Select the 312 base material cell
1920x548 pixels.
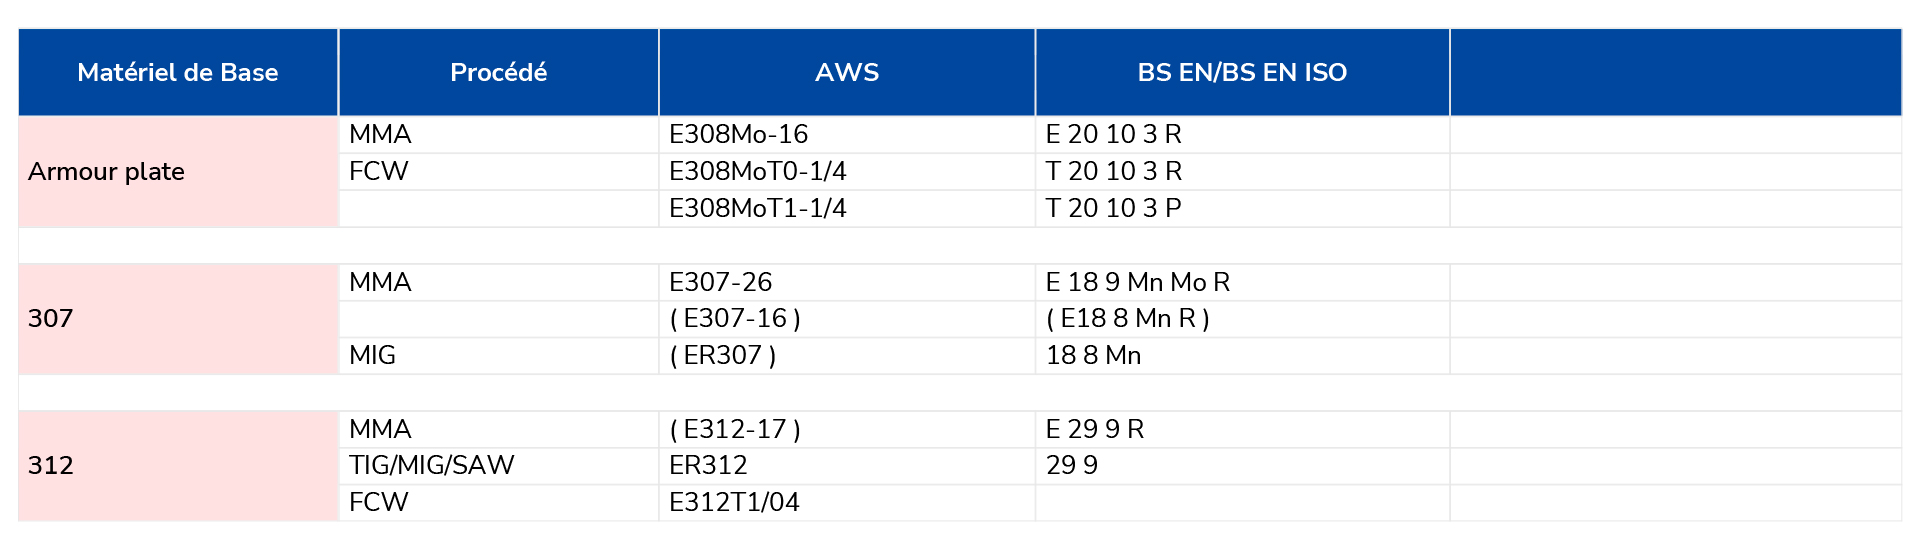coord(178,466)
